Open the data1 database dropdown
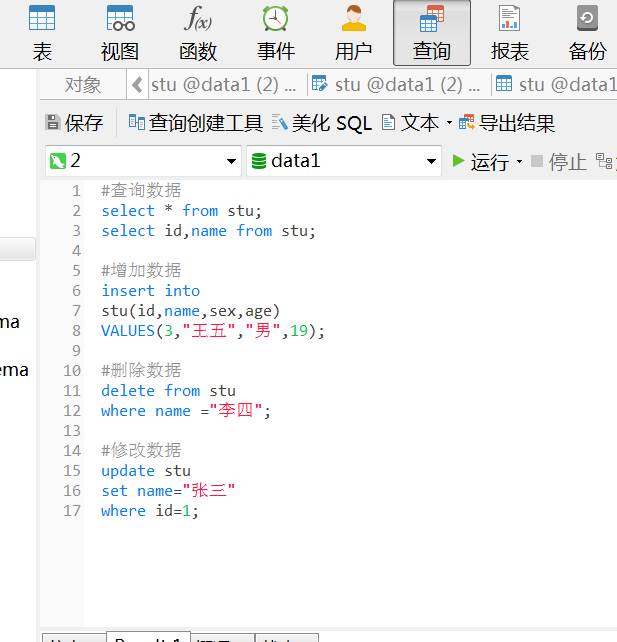Viewport: 617px width, 642px height. point(344,161)
